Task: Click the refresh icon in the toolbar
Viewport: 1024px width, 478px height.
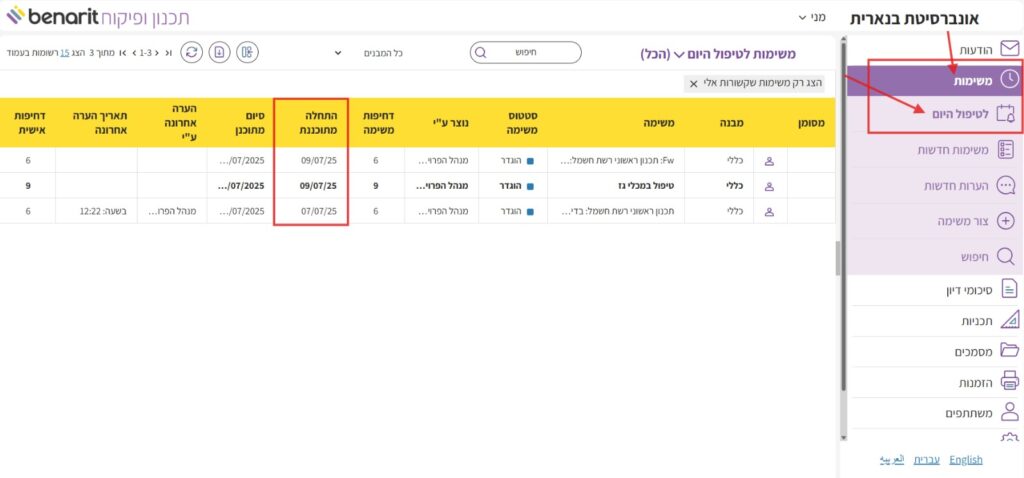Action: click(x=191, y=52)
